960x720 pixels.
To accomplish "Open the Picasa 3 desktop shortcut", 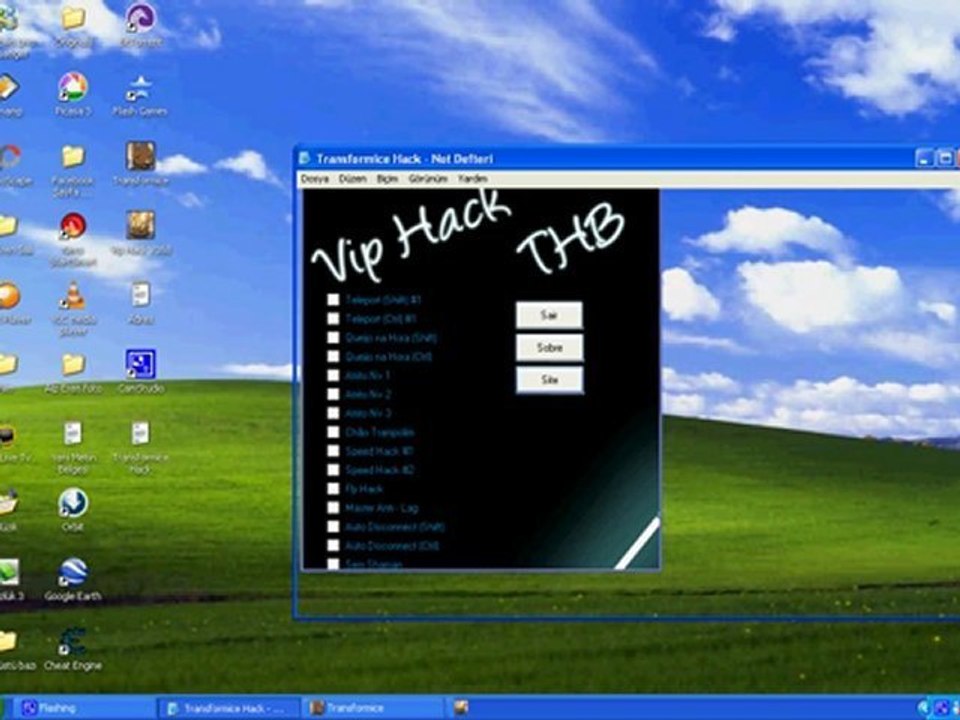I will tap(73, 94).
